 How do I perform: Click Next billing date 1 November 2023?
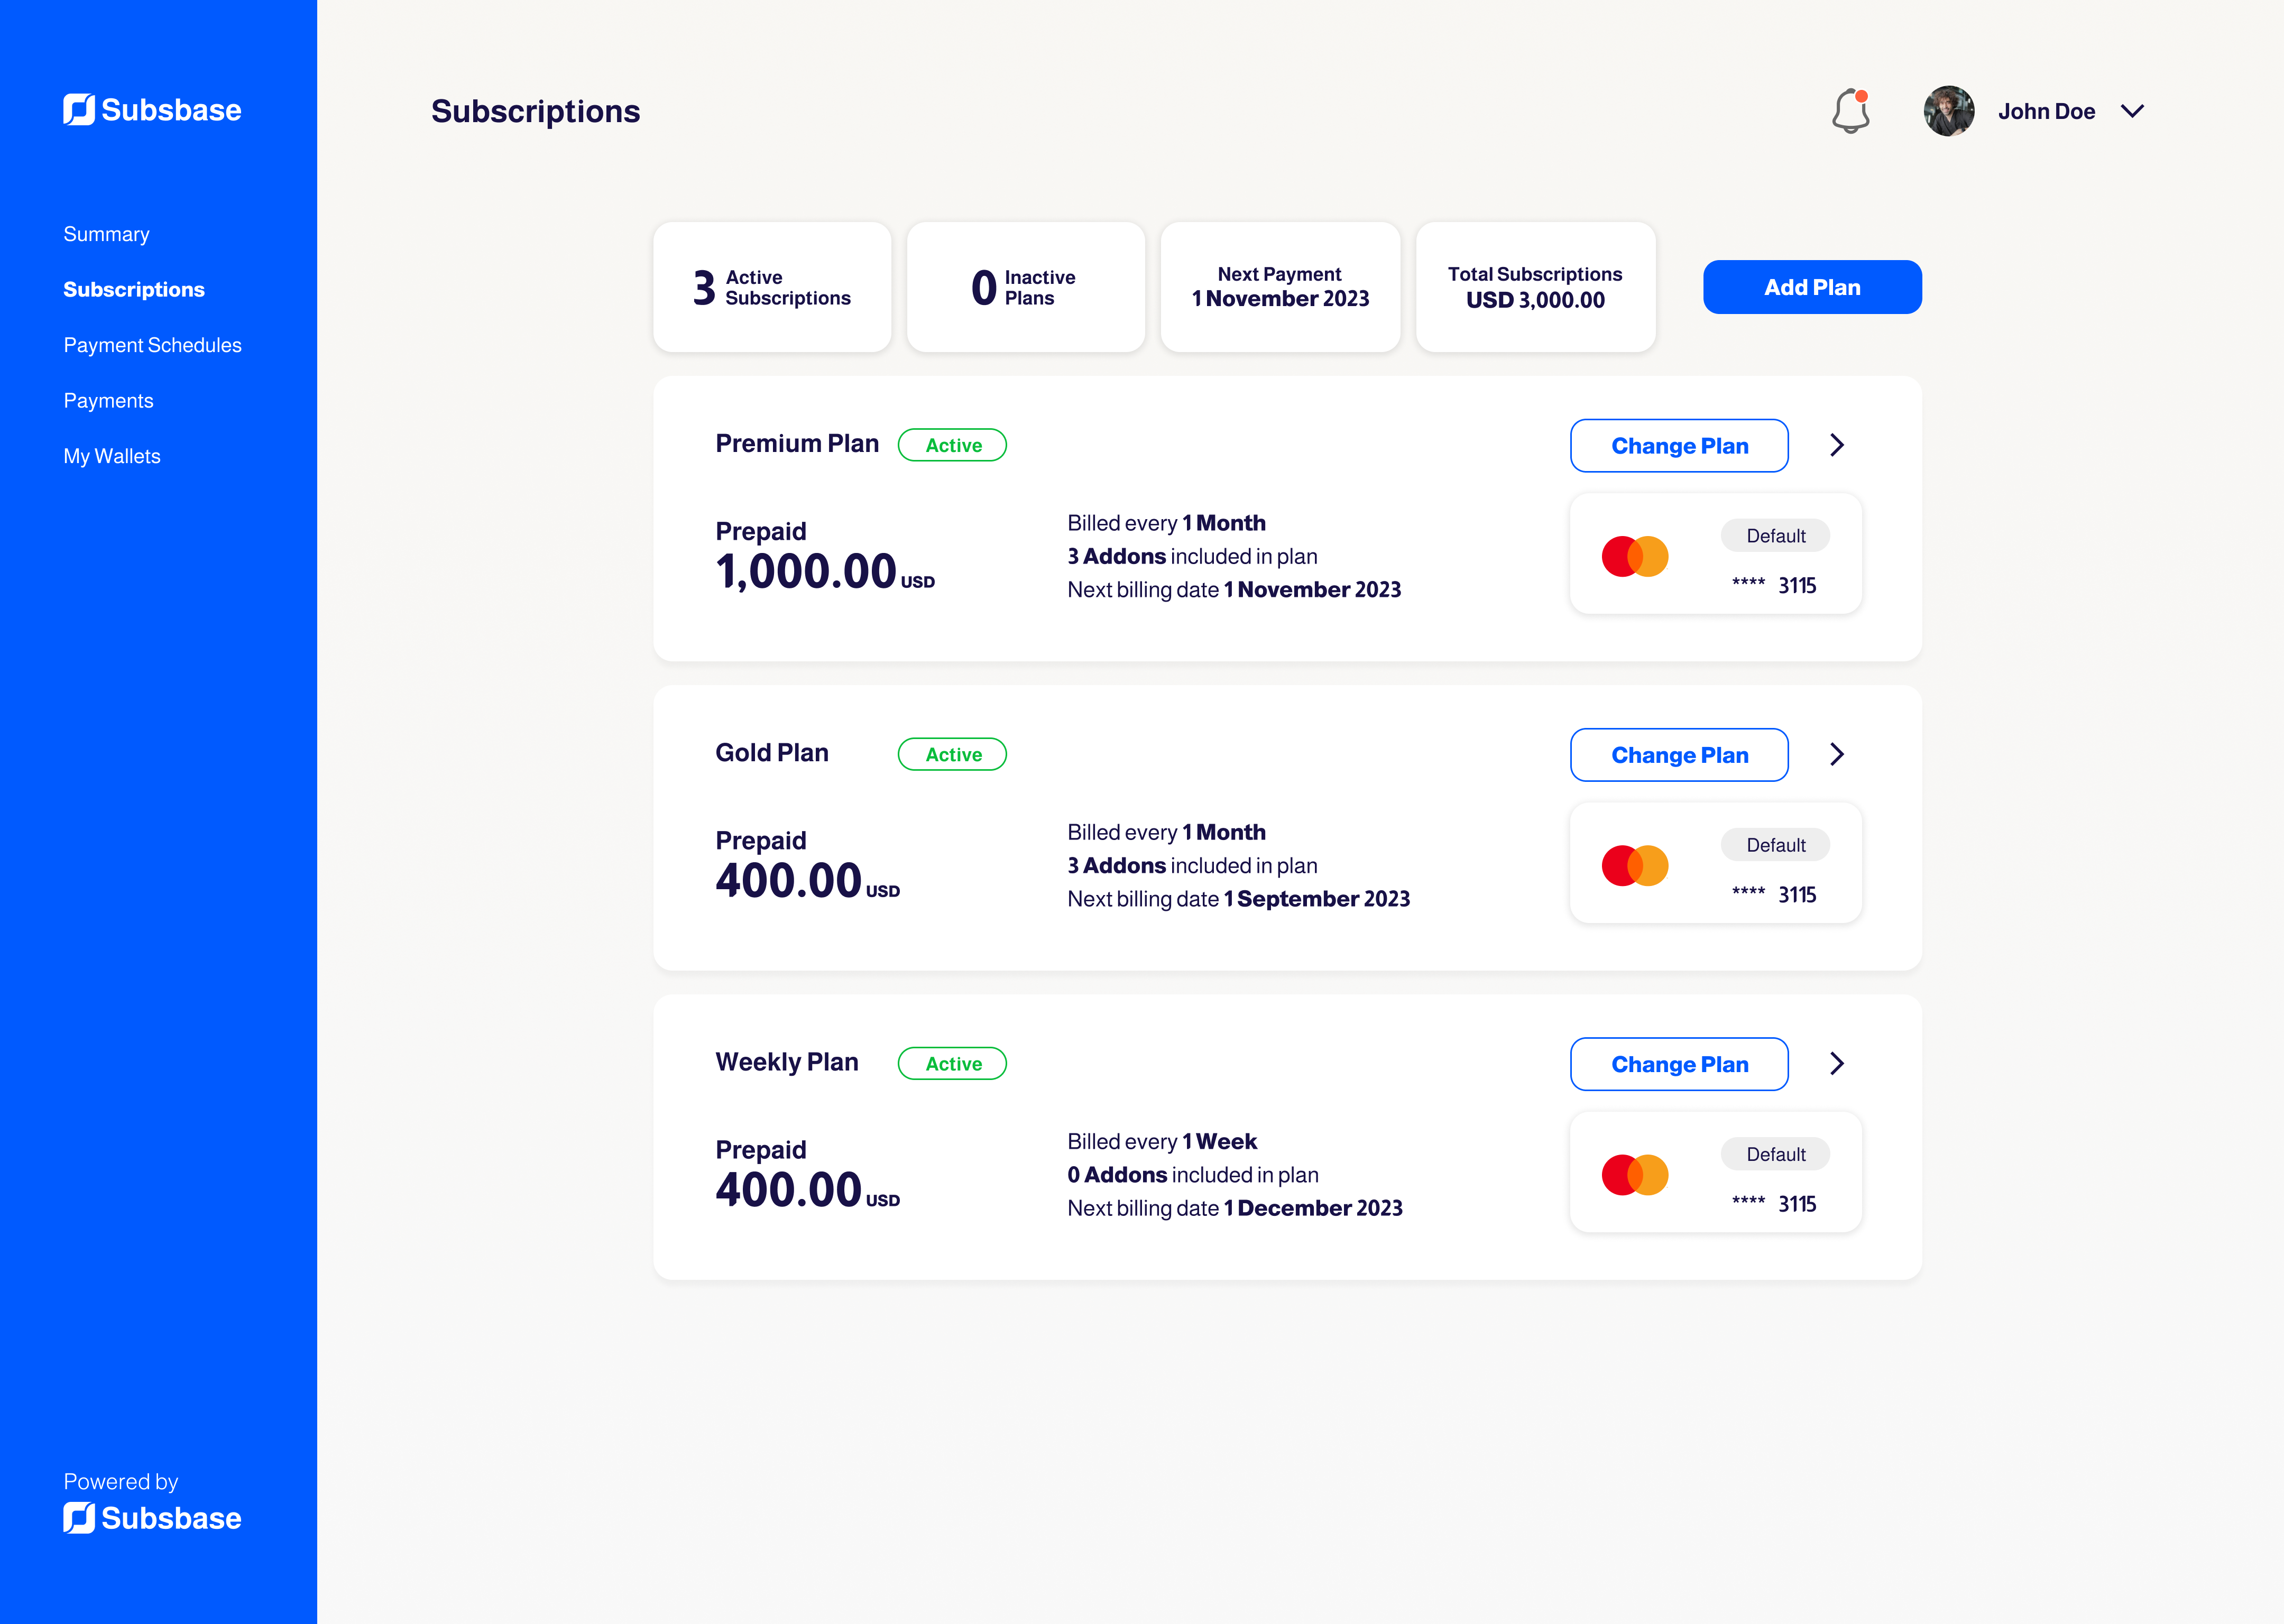[x=1234, y=590]
